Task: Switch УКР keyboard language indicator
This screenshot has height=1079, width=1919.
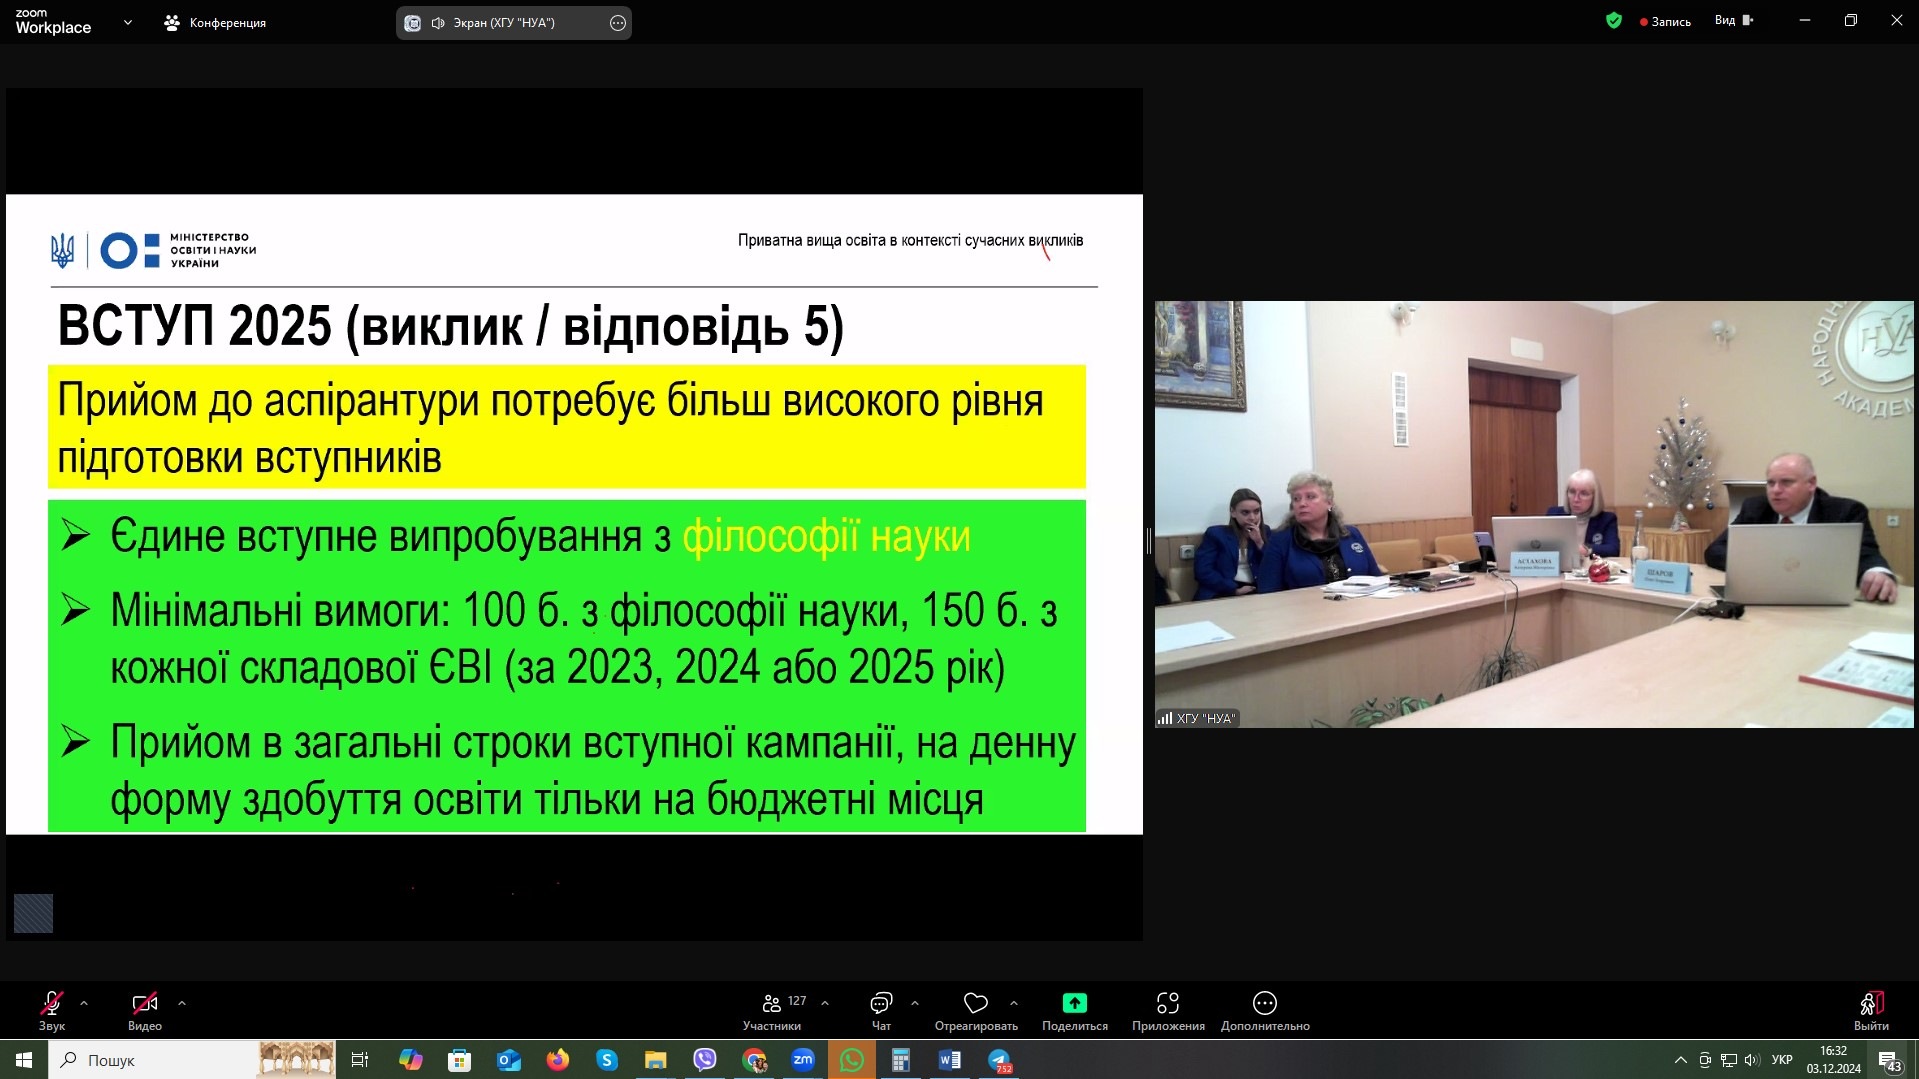Action: pos(1782,1060)
